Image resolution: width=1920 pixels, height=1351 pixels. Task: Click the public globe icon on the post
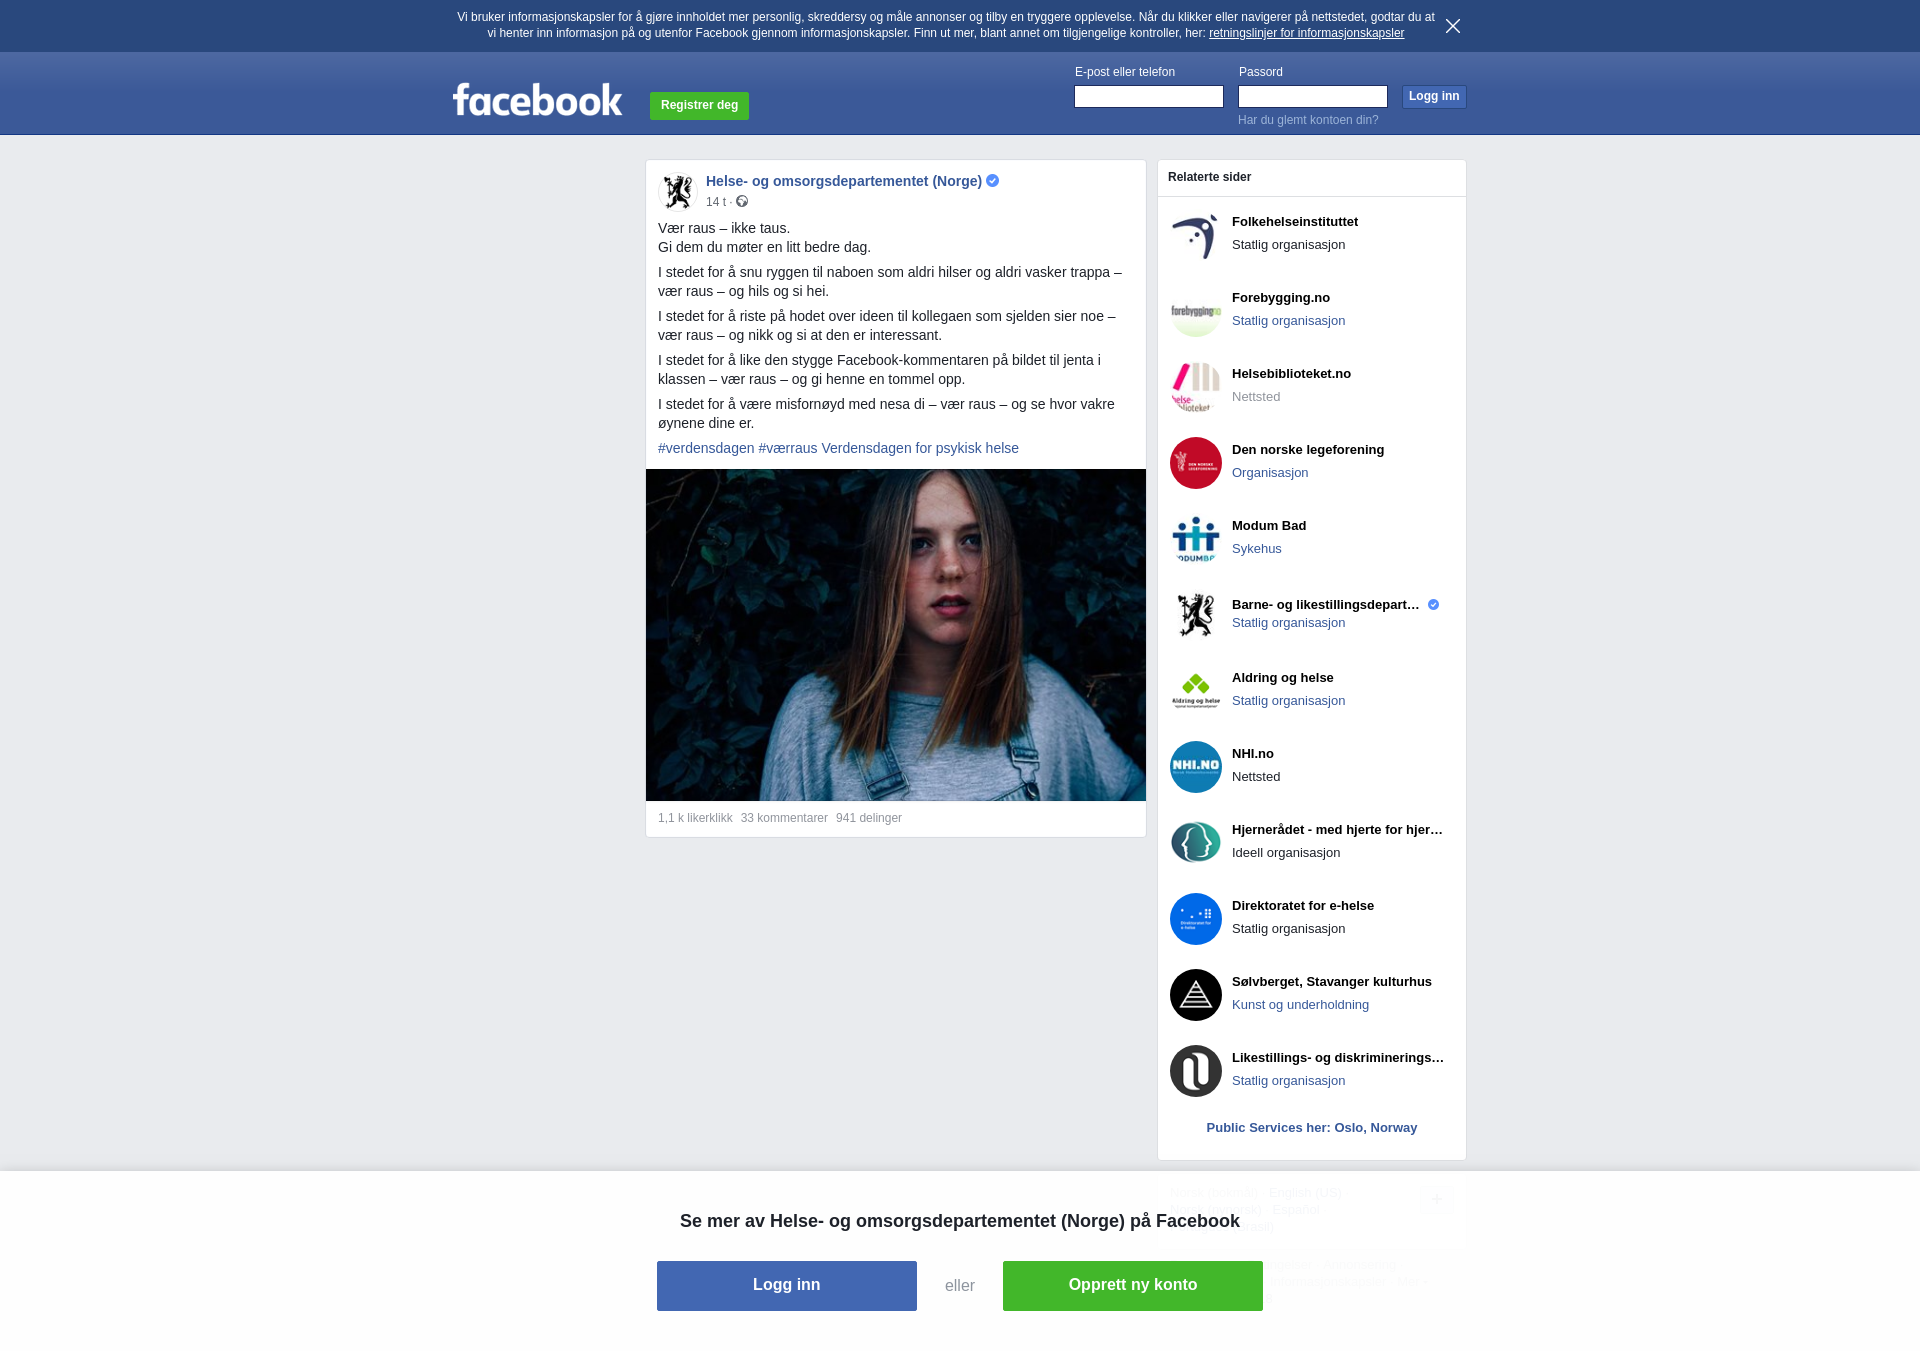point(742,201)
